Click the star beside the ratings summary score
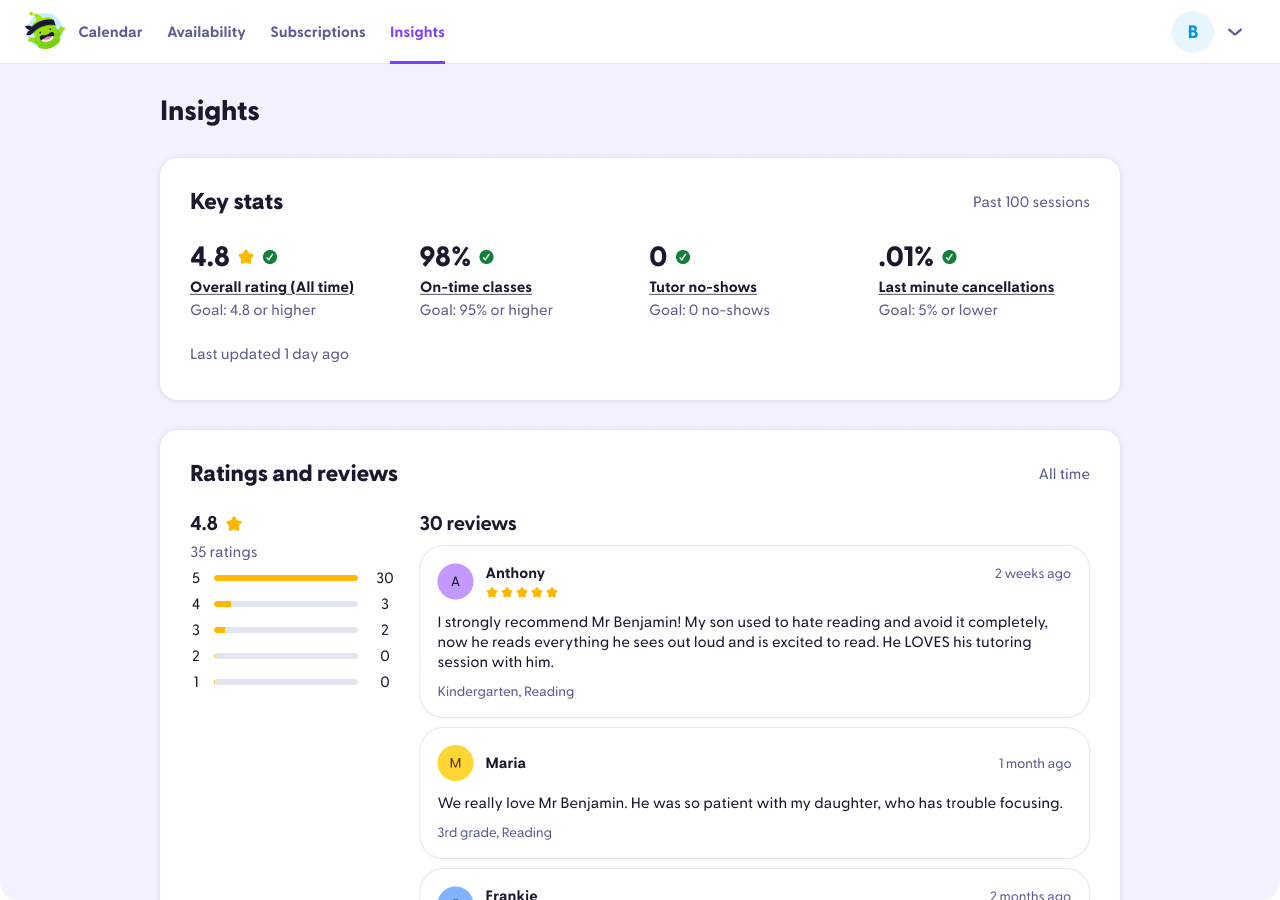The image size is (1280, 900). tap(234, 523)
